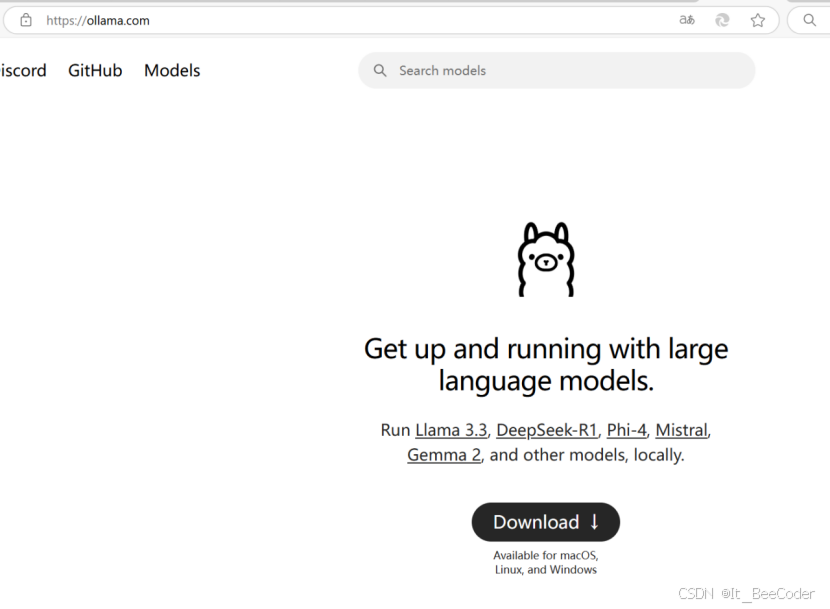The image size is (830, 609).
Task: Open the Gemma 2 model link
Action: click(444, 455)
